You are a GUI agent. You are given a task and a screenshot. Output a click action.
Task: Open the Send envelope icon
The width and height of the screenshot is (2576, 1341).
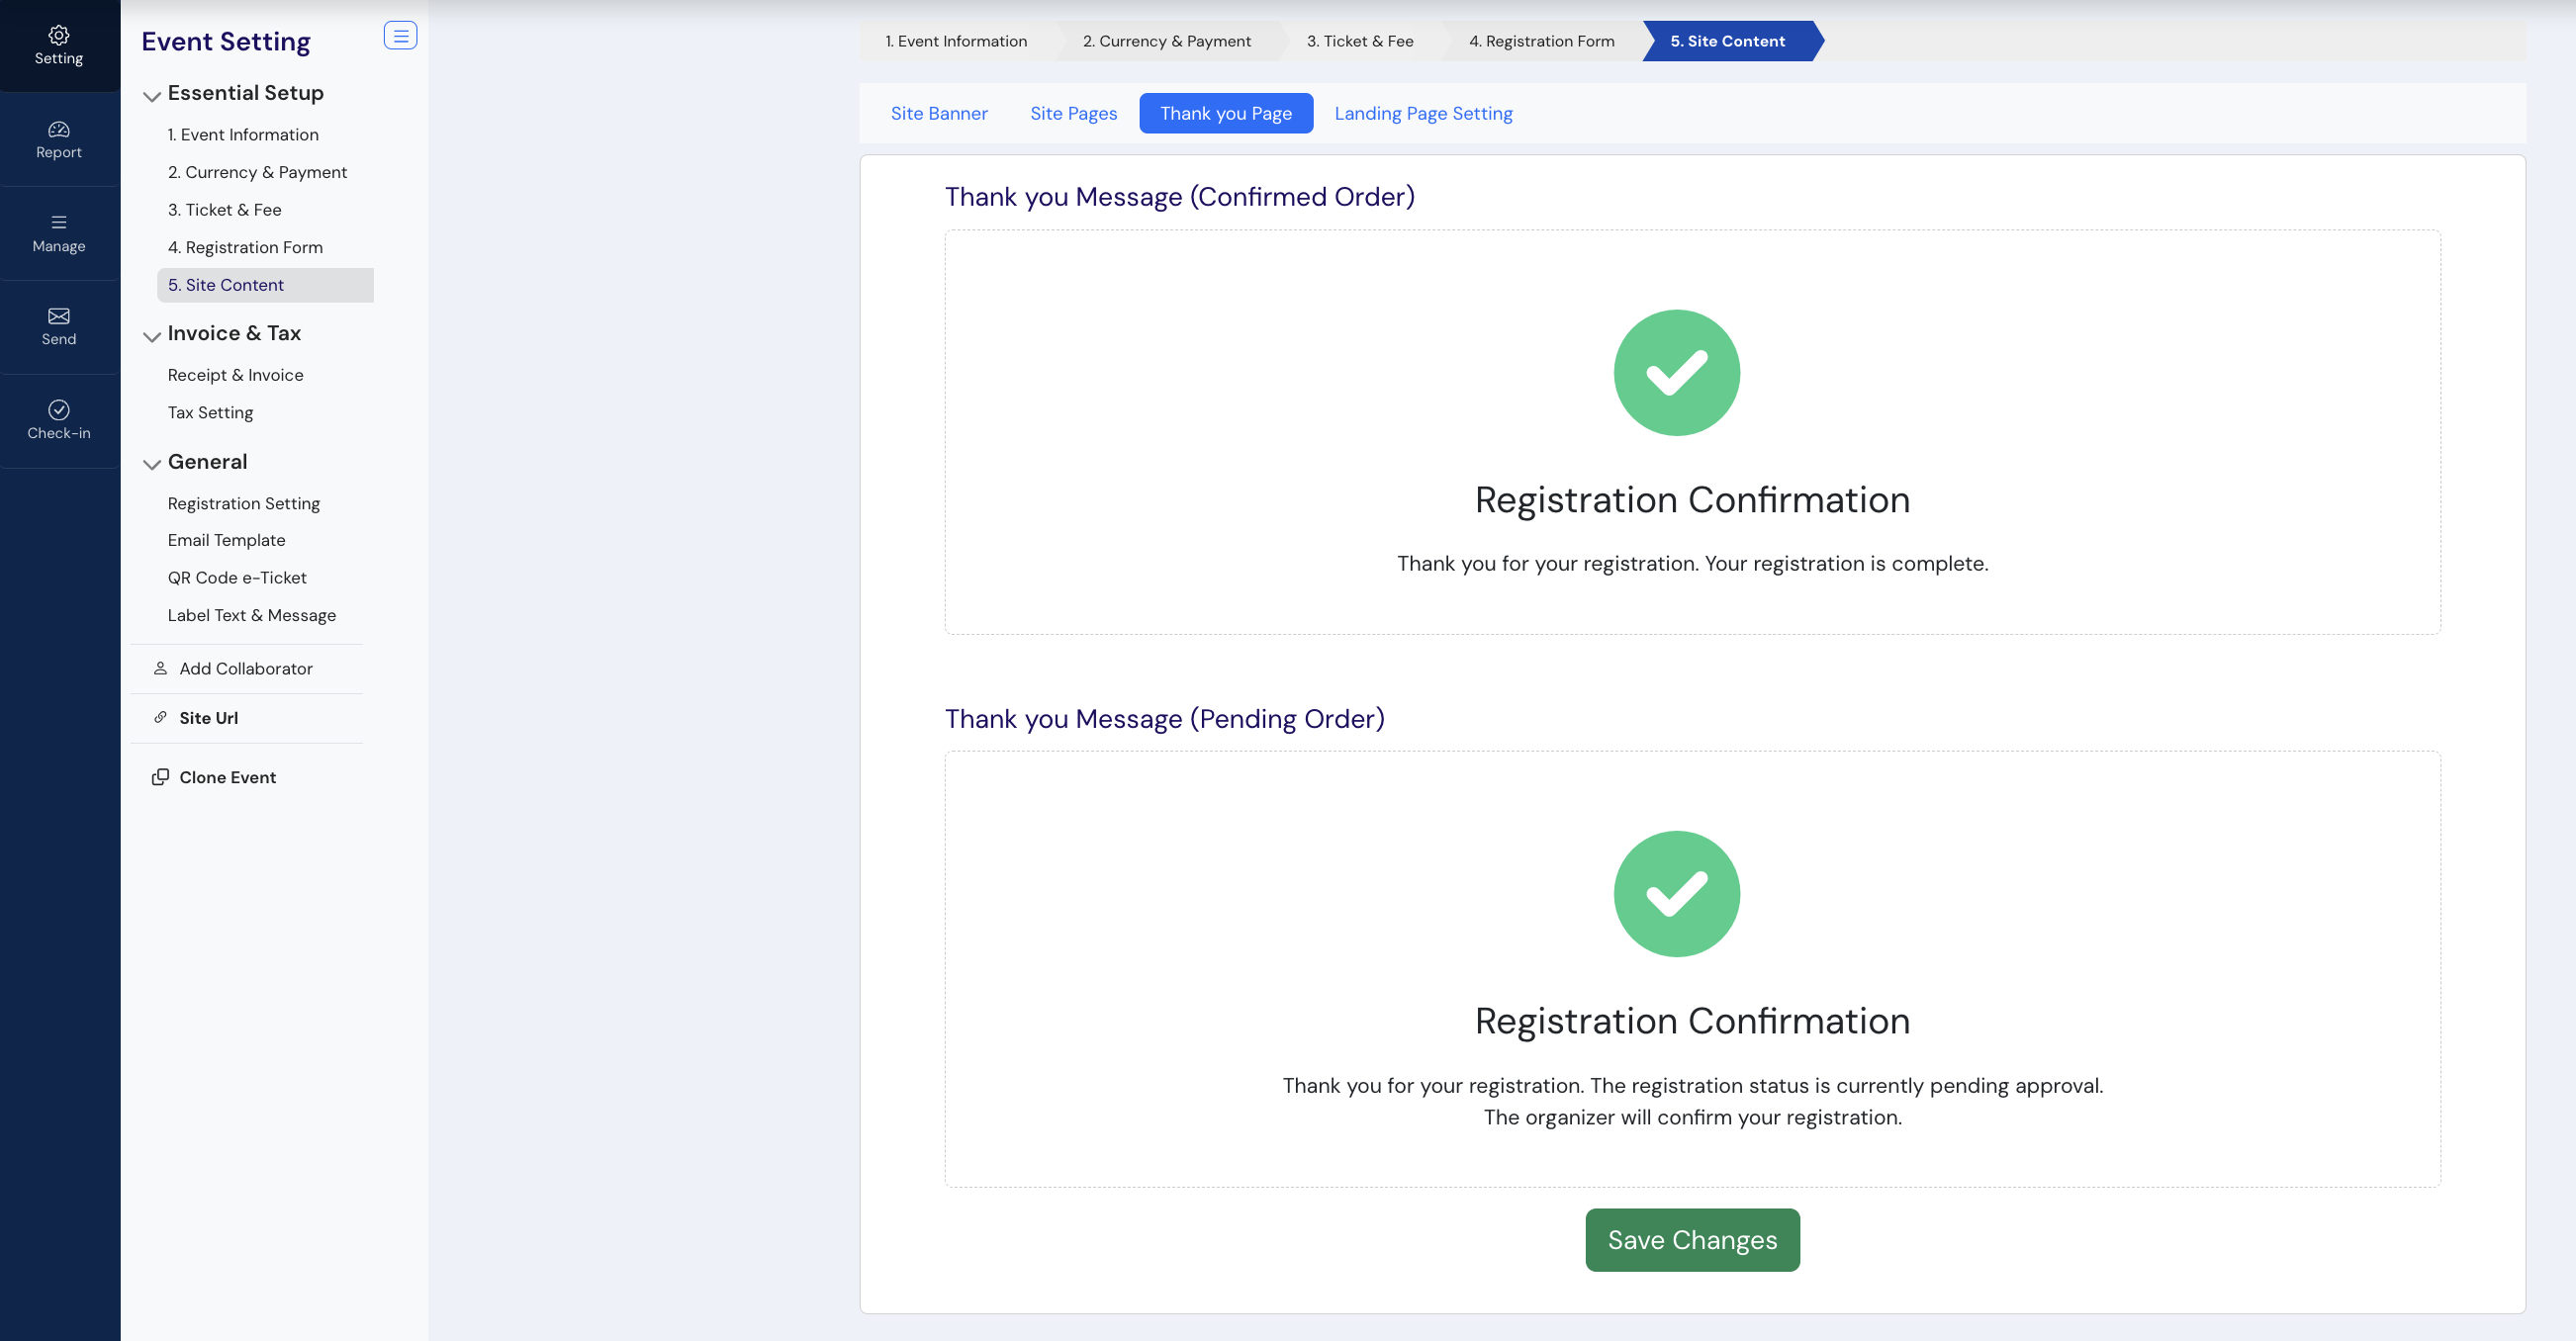(x=59, y=316)
